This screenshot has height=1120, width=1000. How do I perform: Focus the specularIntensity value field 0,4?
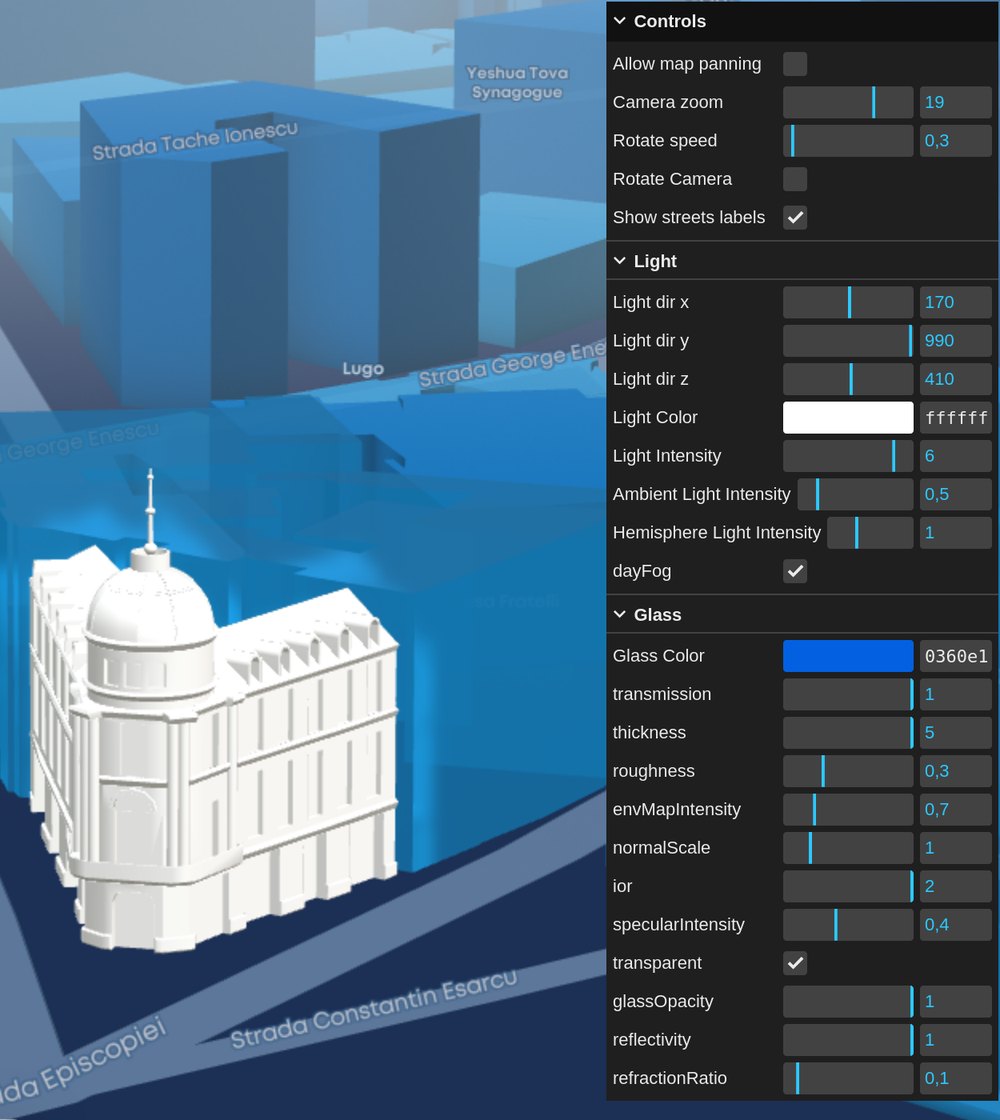(956, 925)
